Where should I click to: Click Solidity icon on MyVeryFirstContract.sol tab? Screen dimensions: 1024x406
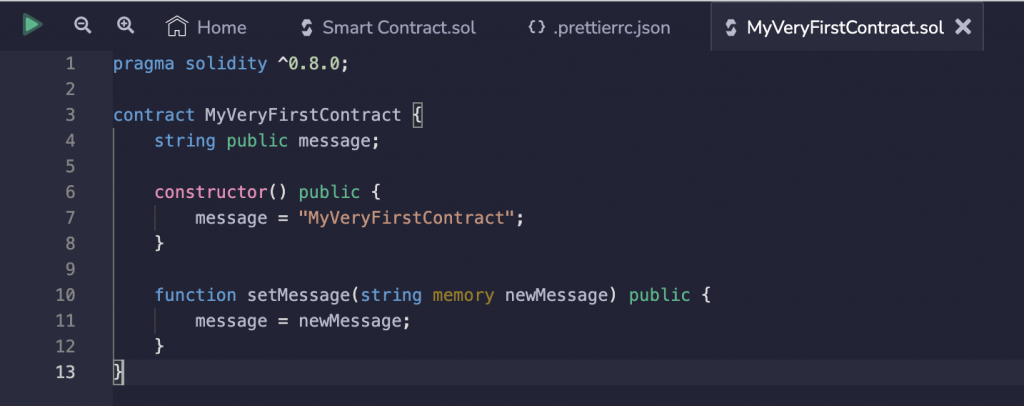pos(731,27)
